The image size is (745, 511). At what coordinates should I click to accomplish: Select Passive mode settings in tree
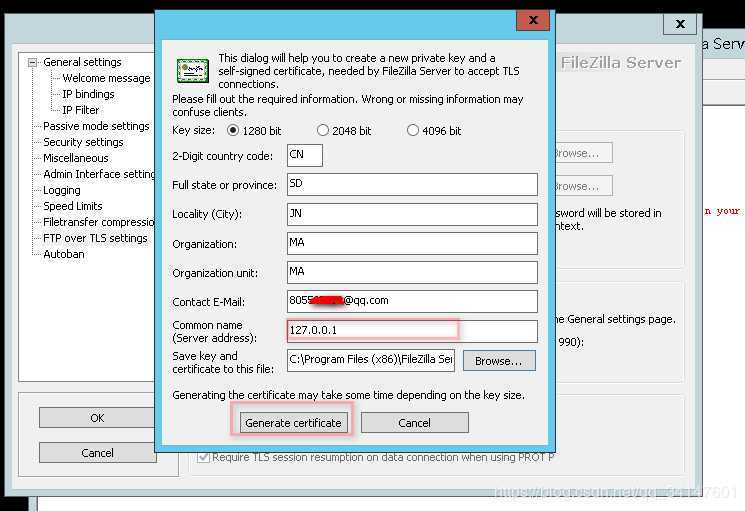tap(96, 126)
